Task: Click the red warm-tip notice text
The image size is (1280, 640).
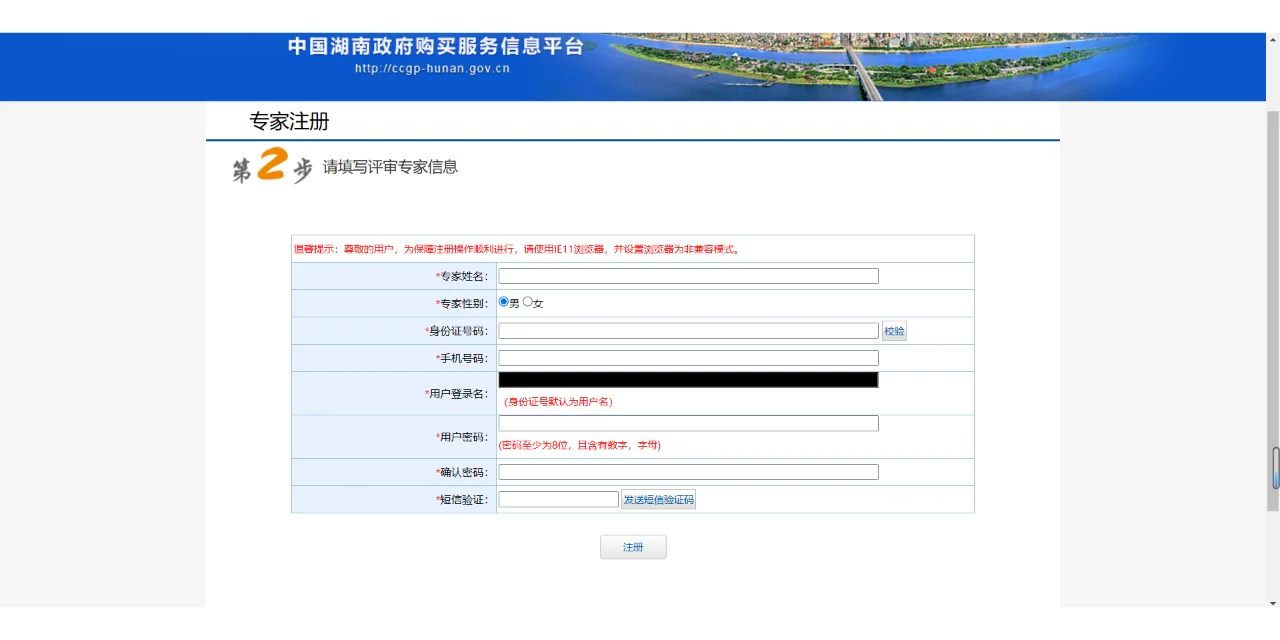Action: pos(516,249)
